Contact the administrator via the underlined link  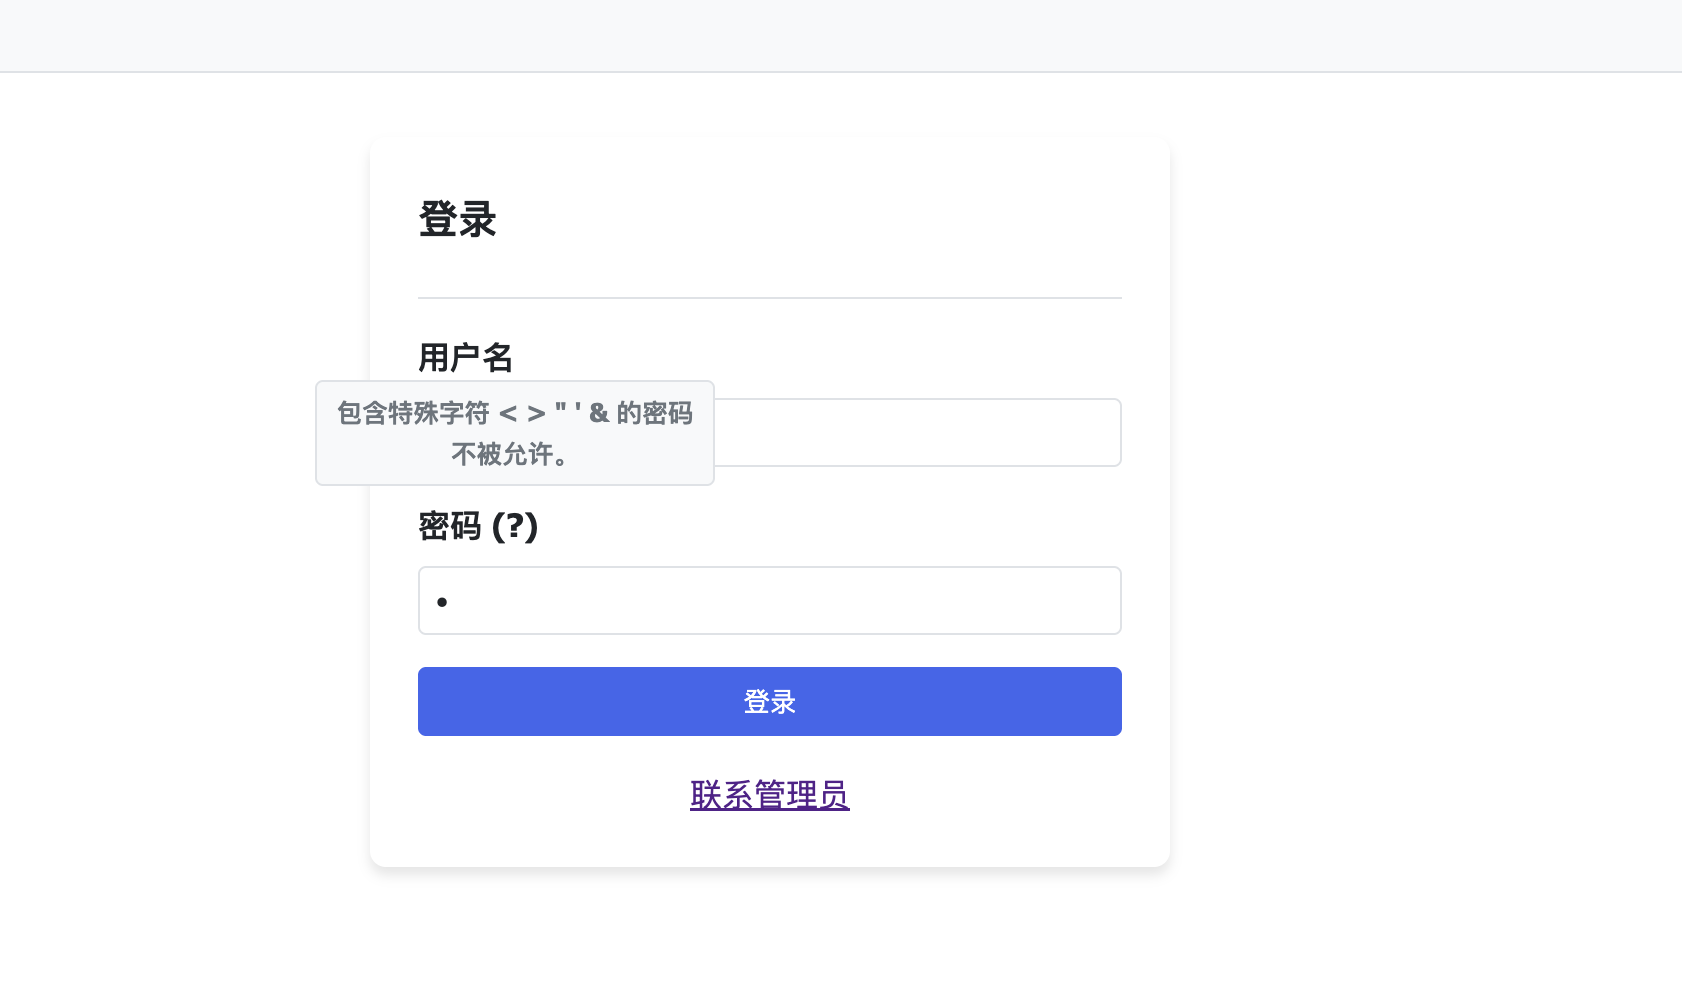769,795
